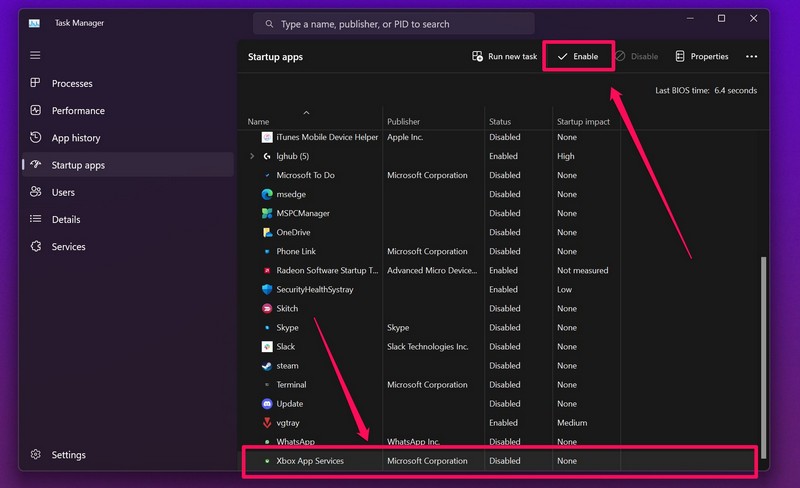The width and height of the screenshot is (800, 488).
Task: Select the Users sidebar icon
Action: pyautogui.click(x=36, y=192)
